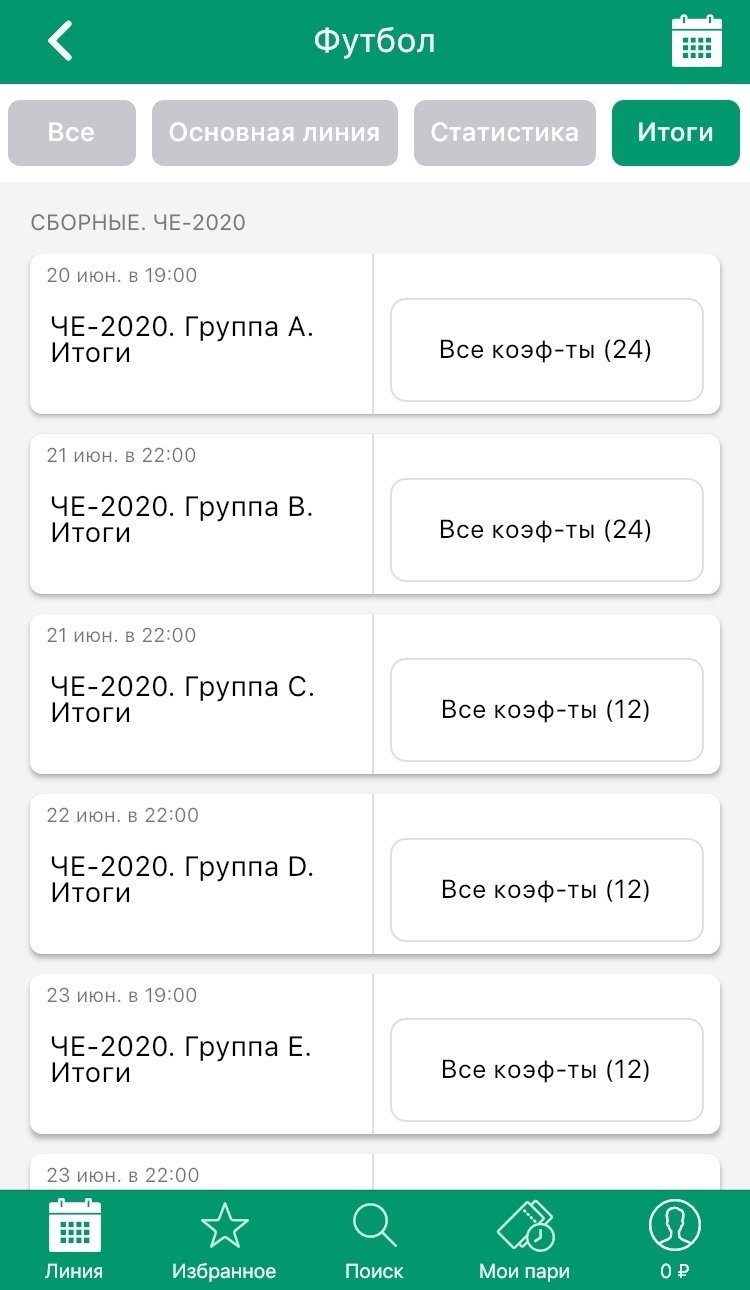
Task: Tap the Футбол page title
Action: [375, 42]
